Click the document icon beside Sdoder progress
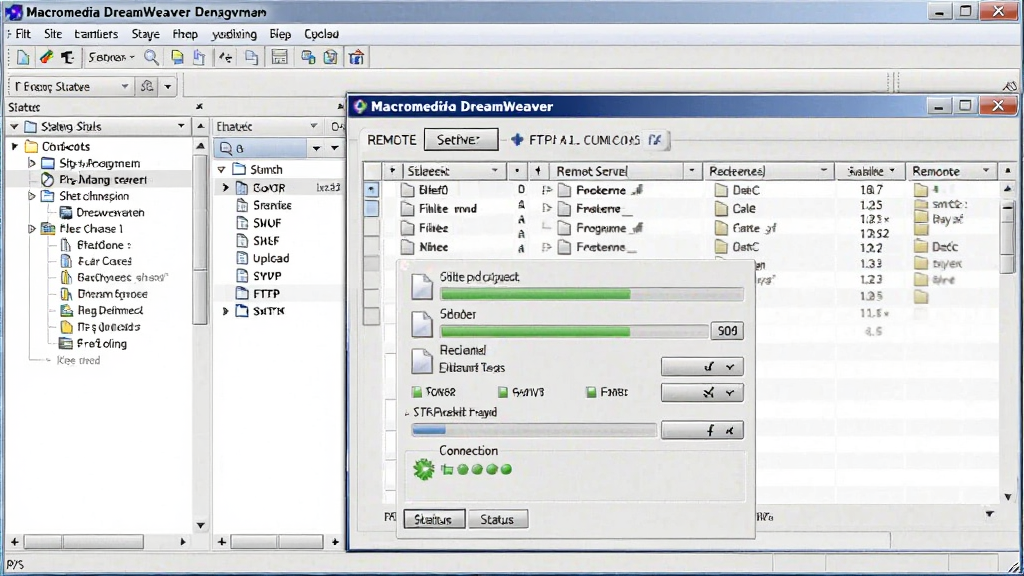Viewport: 1024px width, 576px height. point(422,323)
